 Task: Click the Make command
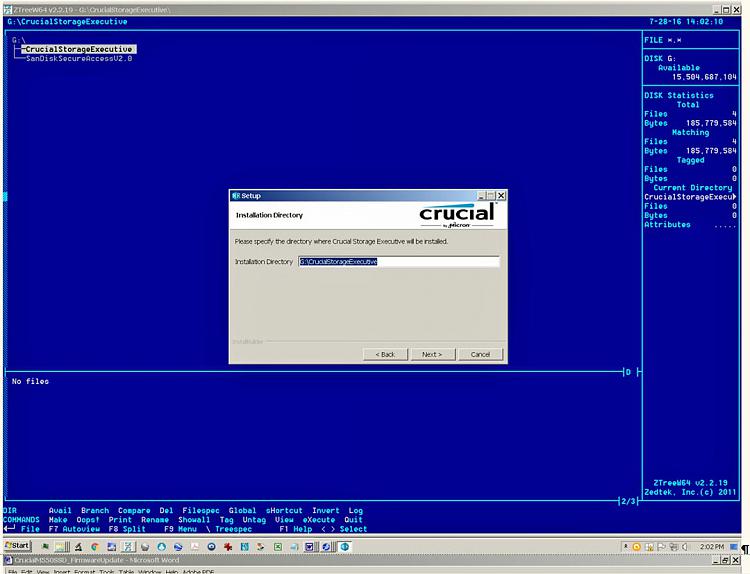pyautogui.click(x=58, y=520)
